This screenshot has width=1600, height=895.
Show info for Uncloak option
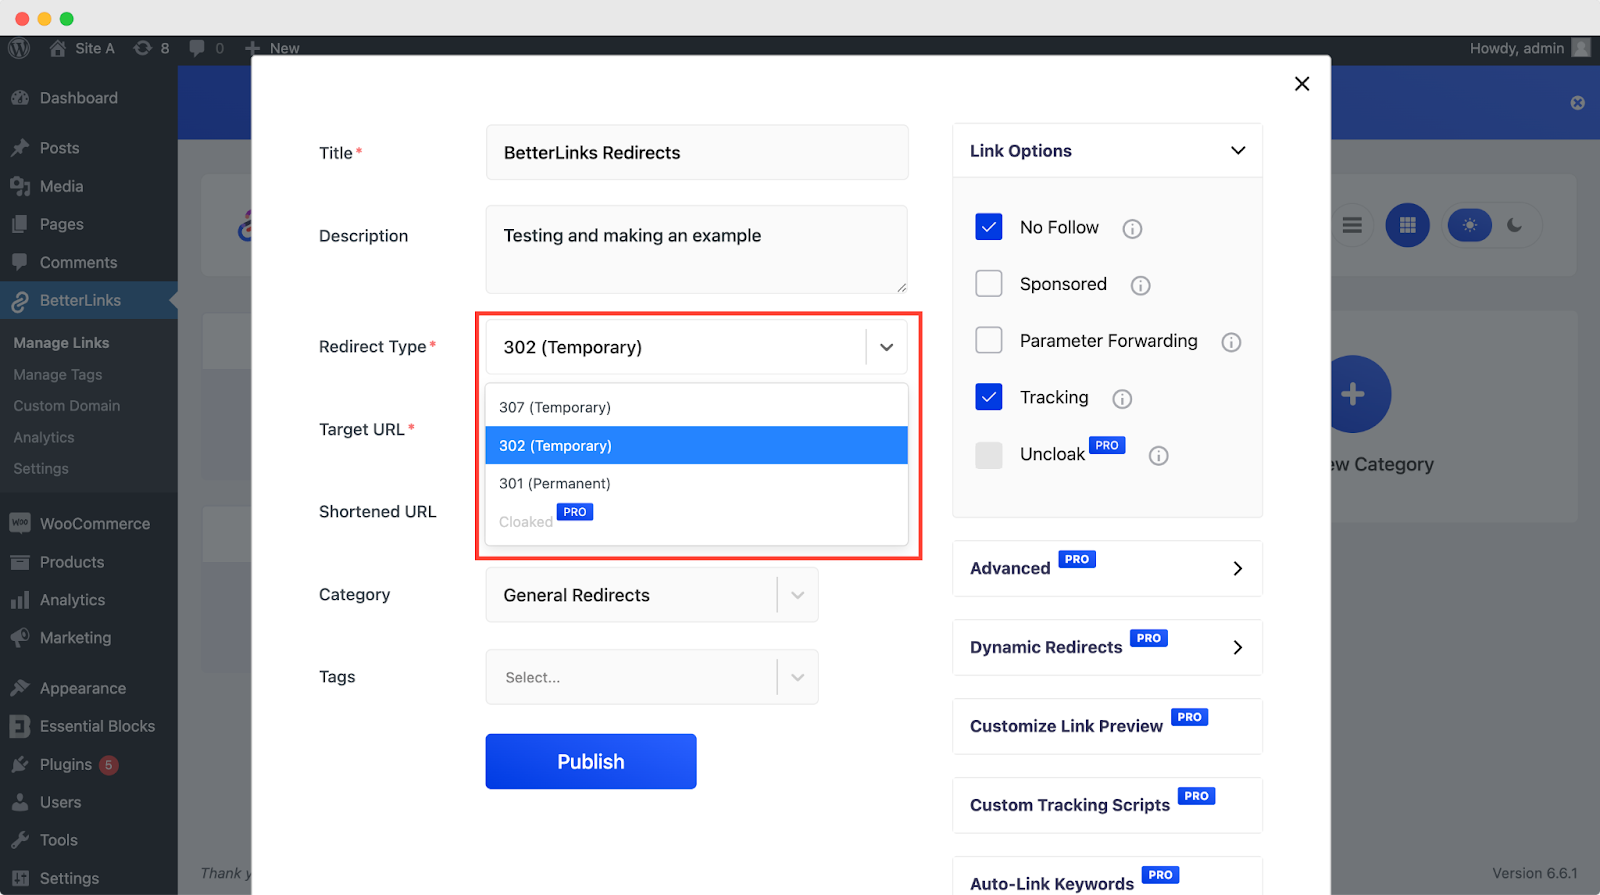1158,456
